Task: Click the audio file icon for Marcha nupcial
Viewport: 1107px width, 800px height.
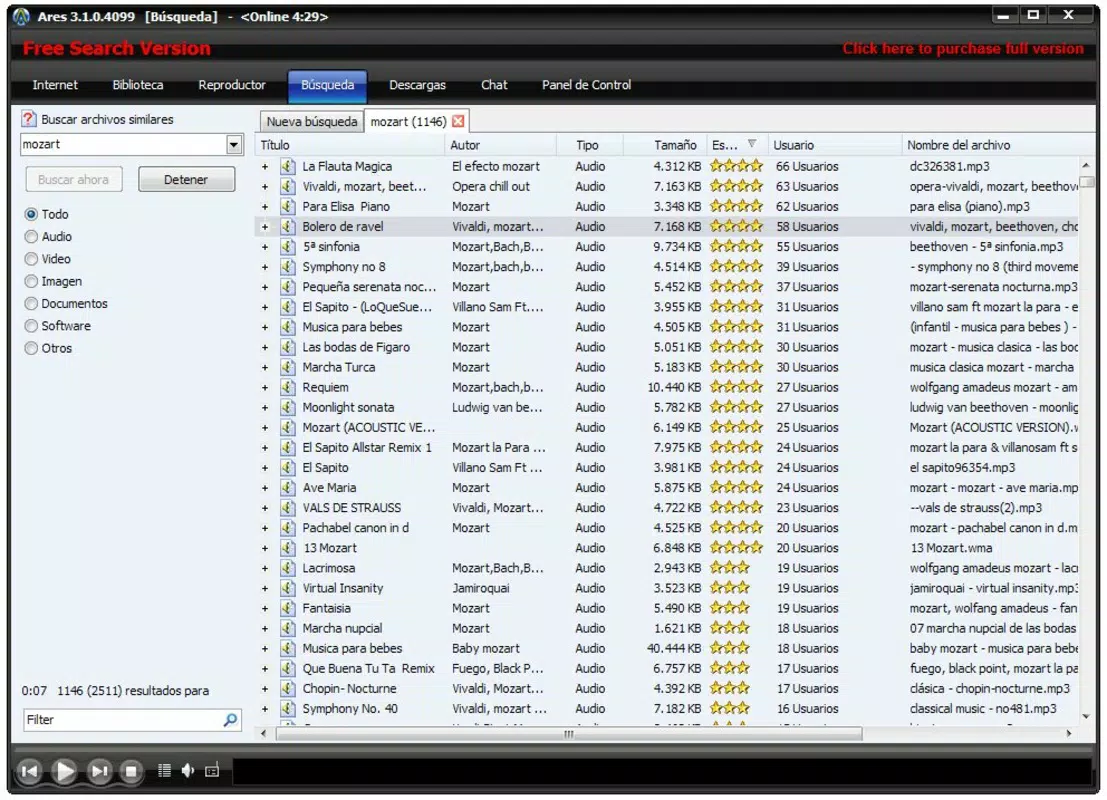Action: click(x=287, y=628)
